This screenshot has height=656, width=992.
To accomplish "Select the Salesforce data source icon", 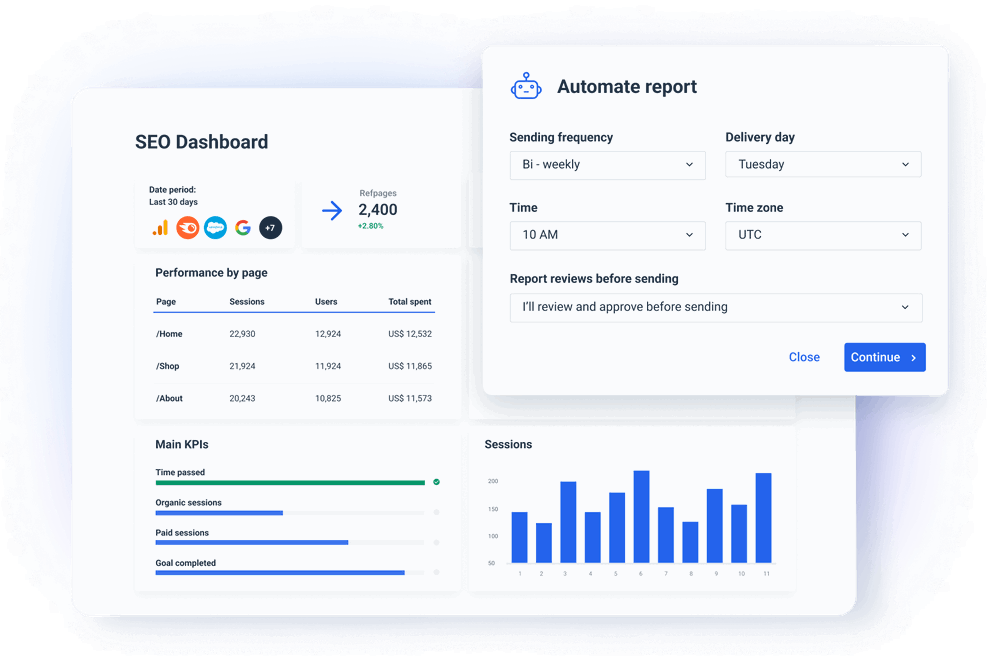I will pos(215,228).
